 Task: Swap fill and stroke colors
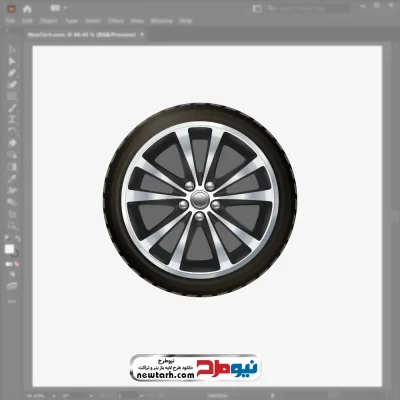17,239
